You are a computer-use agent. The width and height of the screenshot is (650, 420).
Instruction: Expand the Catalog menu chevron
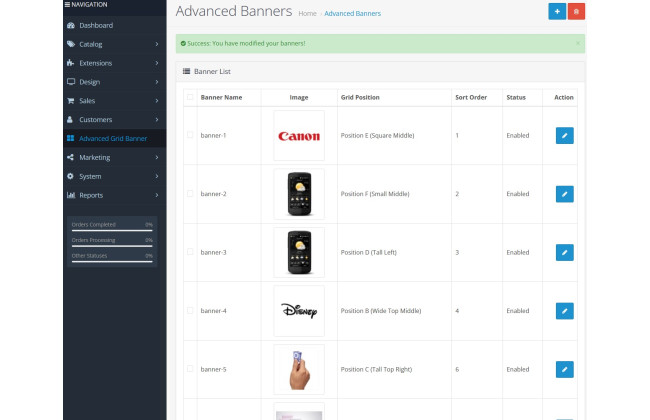pyautogui.click(x=157, y=44)
